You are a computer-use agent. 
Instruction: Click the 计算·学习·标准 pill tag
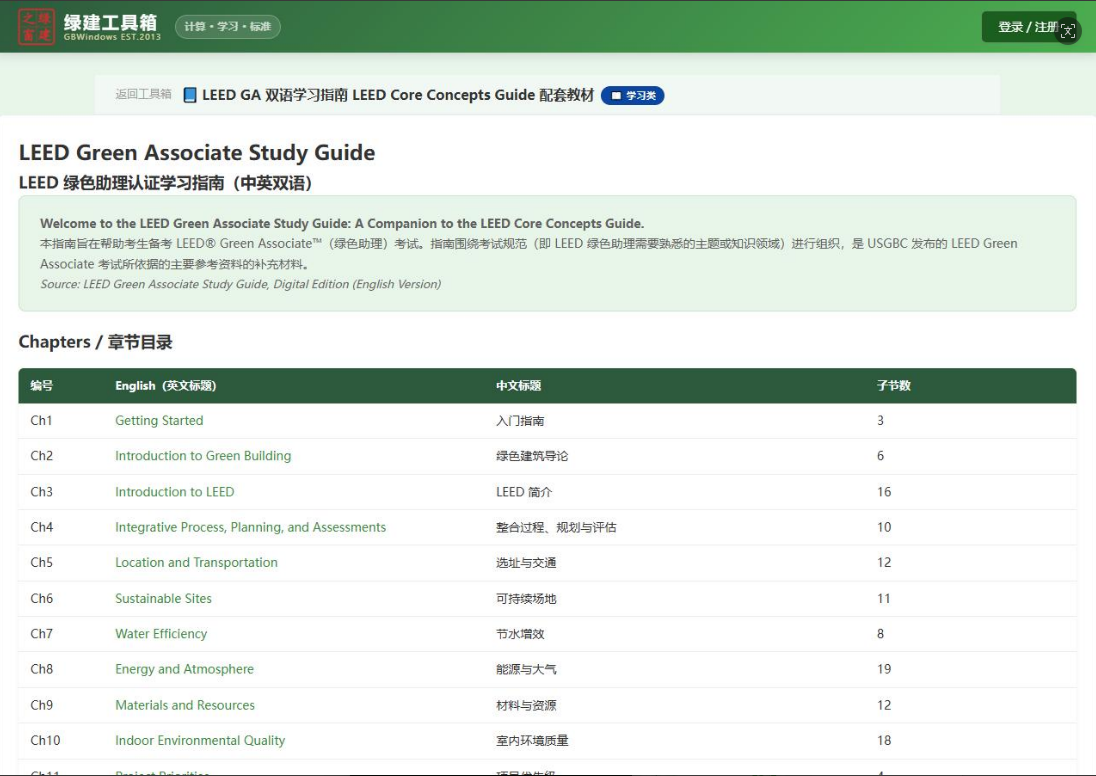point(228,27)
